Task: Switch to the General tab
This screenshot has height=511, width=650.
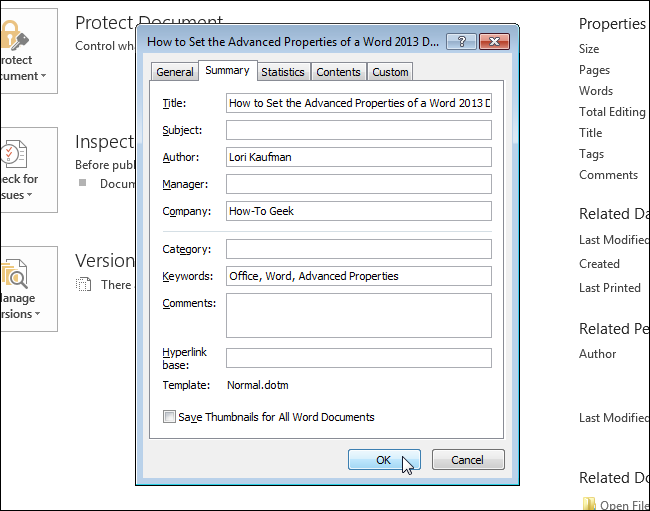Action: pyautogui.click(x=175, y=72)
